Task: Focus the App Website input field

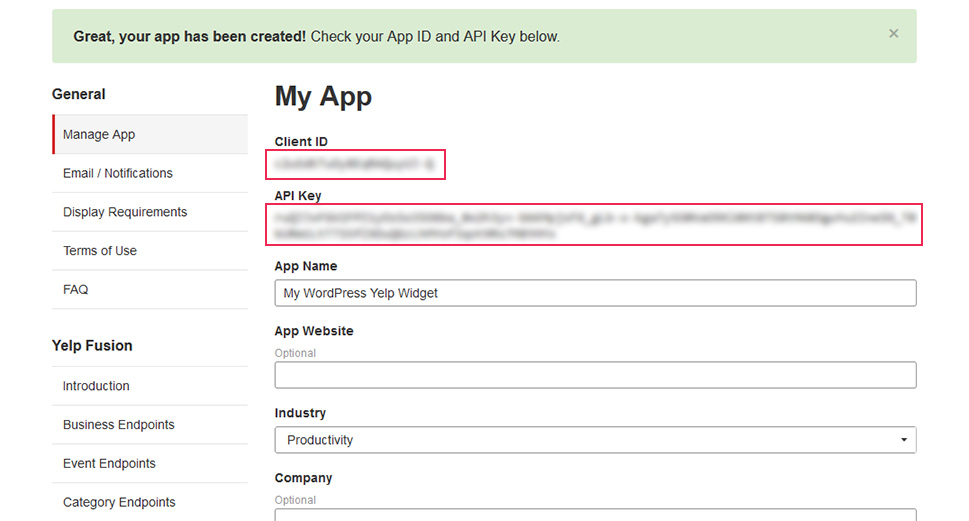Action: pos(595,375)
